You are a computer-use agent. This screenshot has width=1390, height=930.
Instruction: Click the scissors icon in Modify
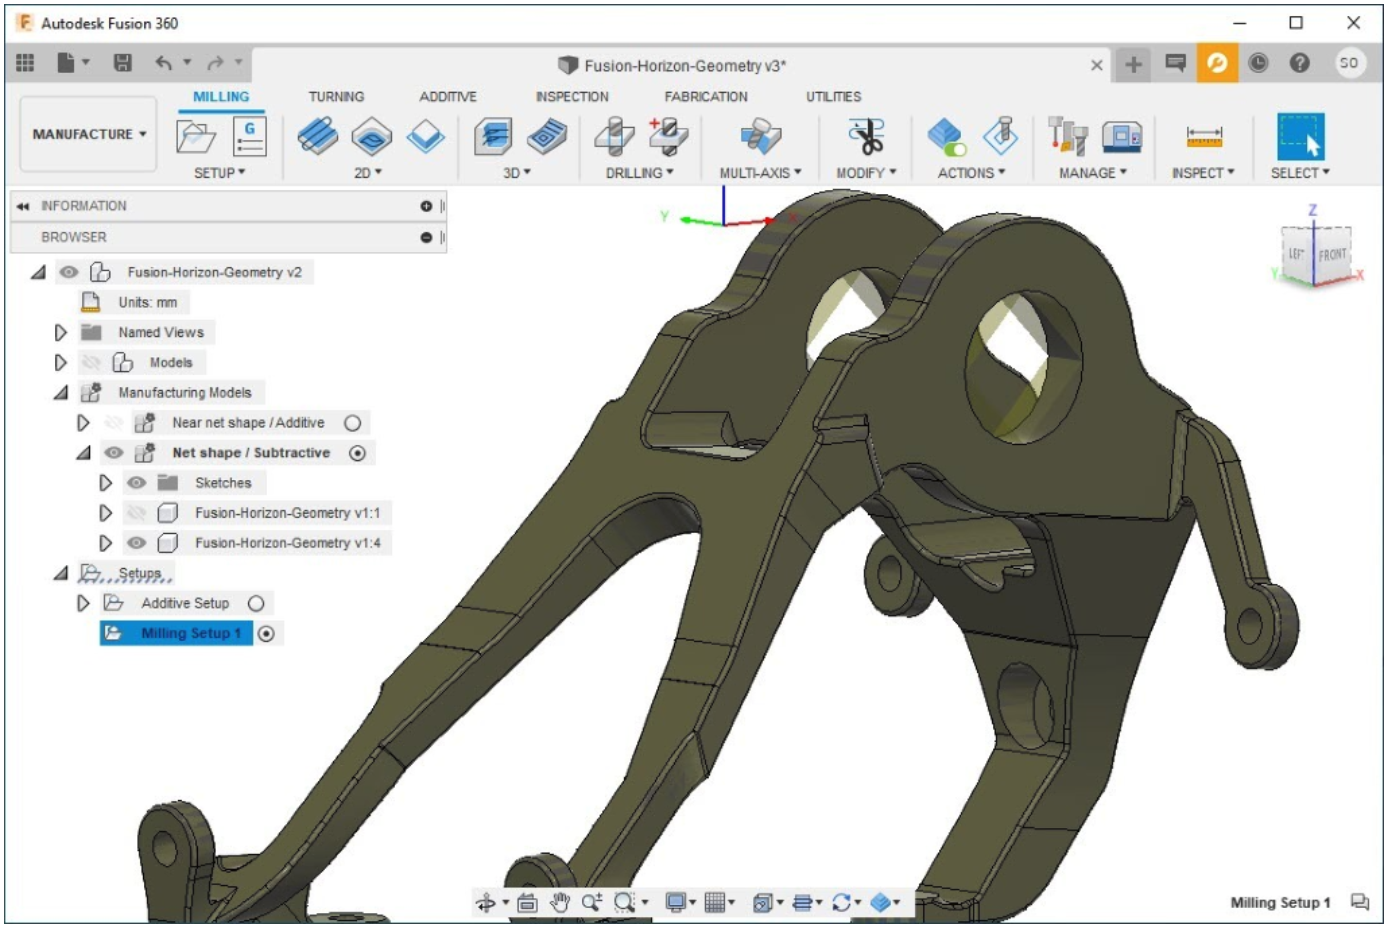[x=866, y=136]
